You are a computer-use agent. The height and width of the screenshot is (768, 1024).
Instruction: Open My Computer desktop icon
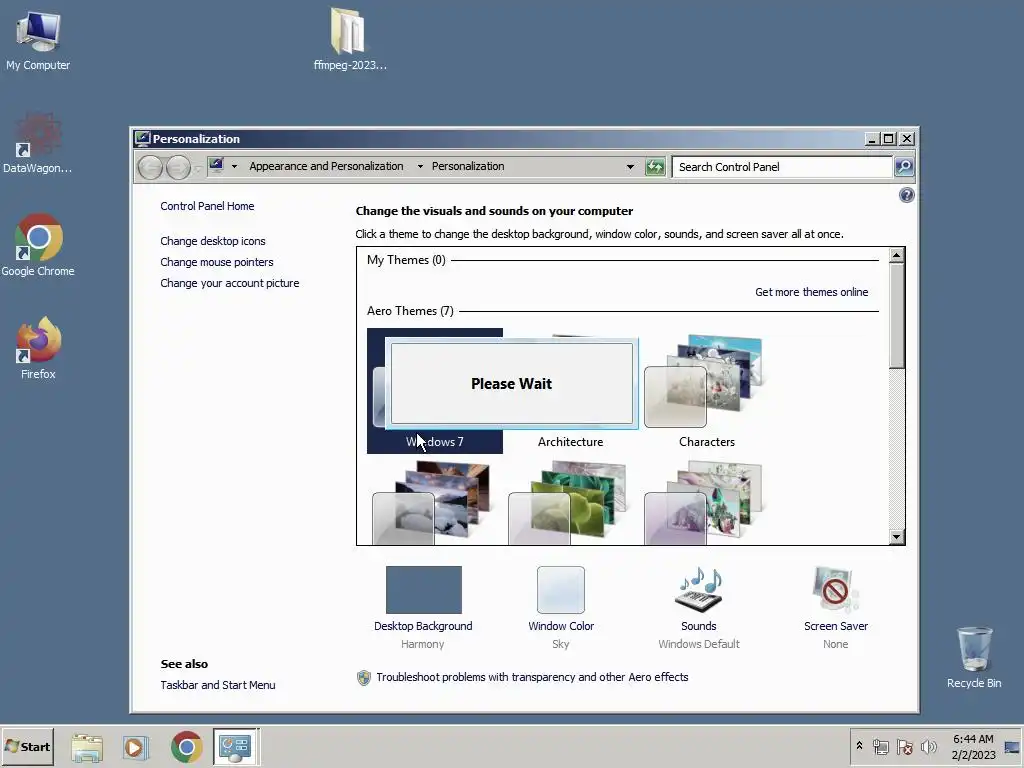click(x=38, y=40)
